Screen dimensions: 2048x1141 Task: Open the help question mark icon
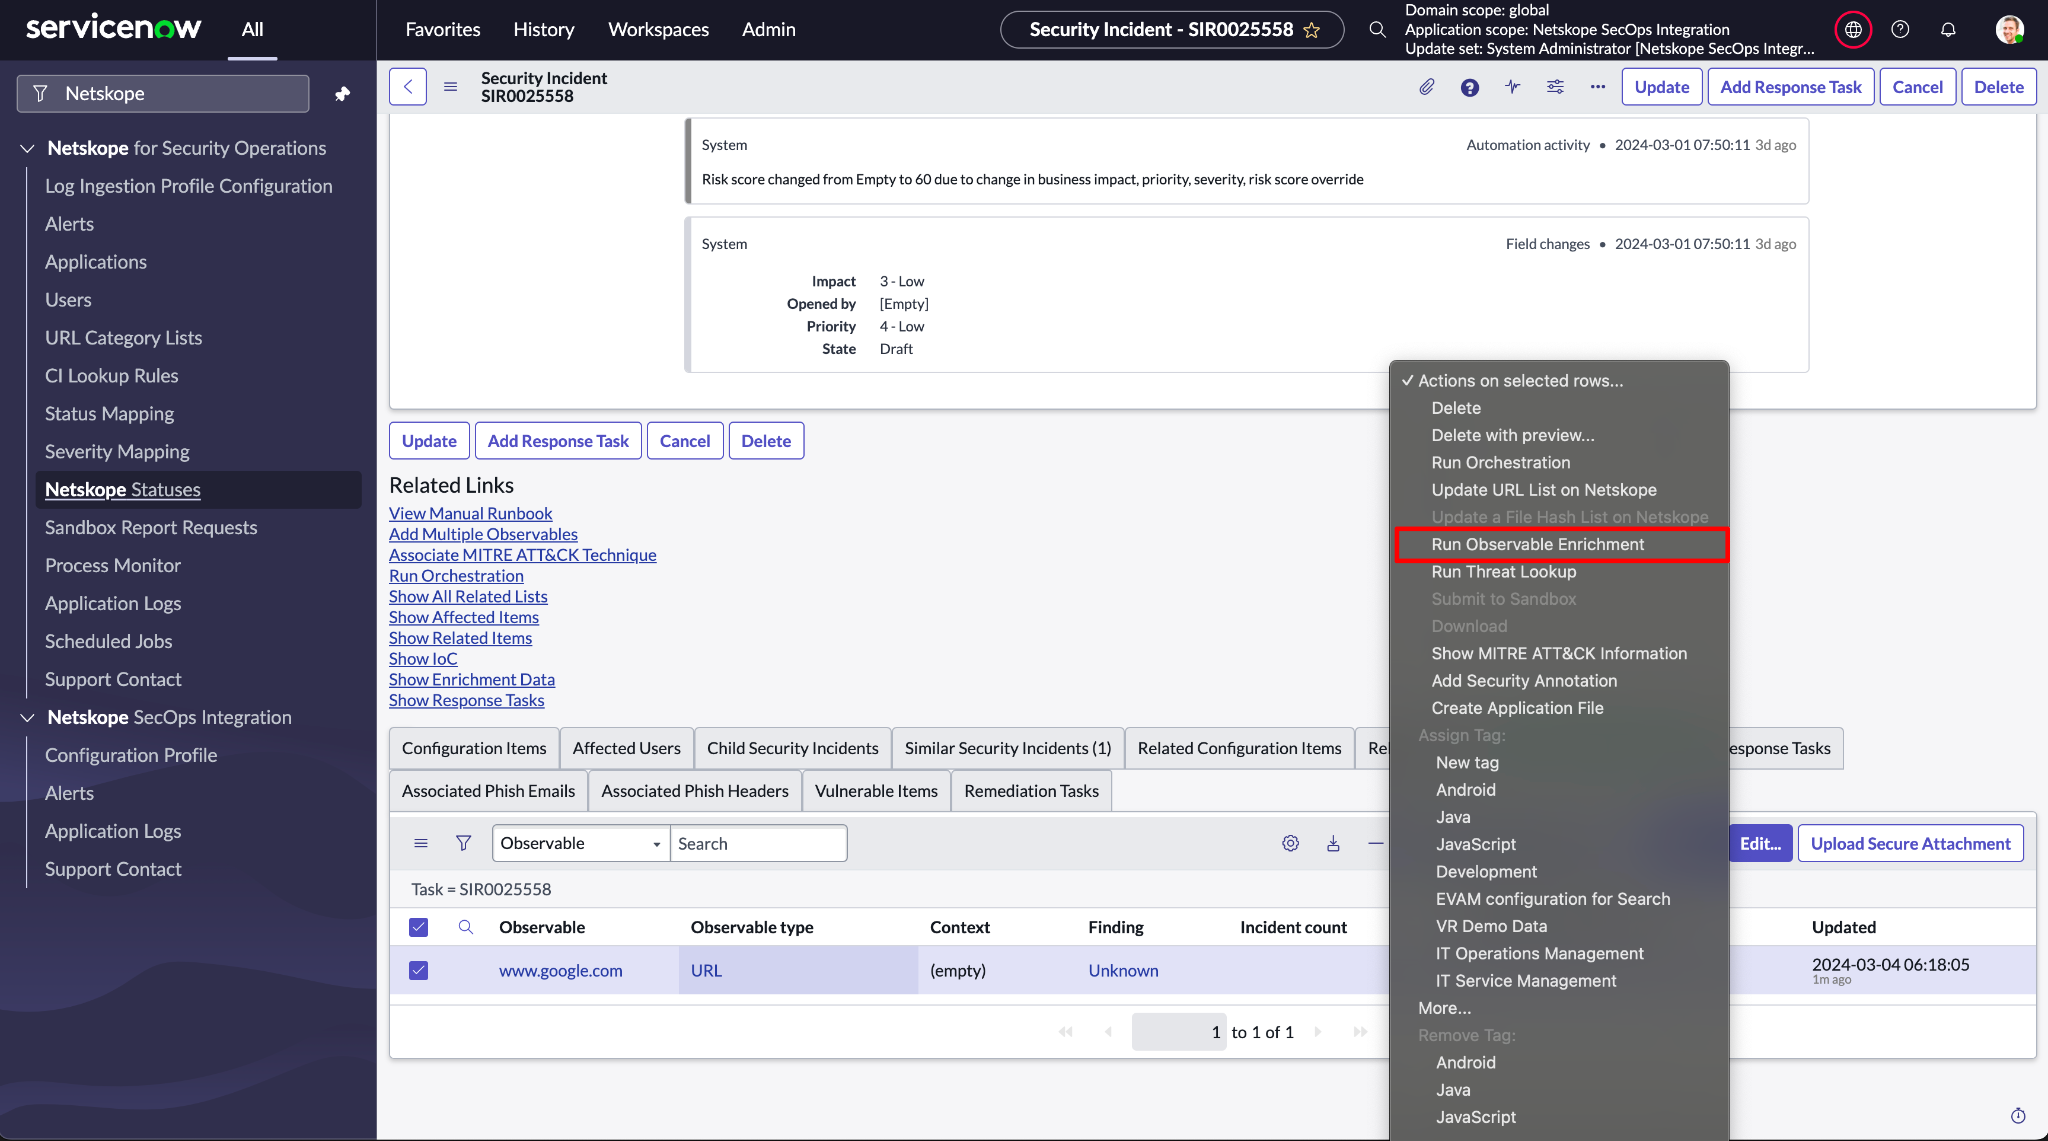pyautogui.click(x=1900, y=30)
